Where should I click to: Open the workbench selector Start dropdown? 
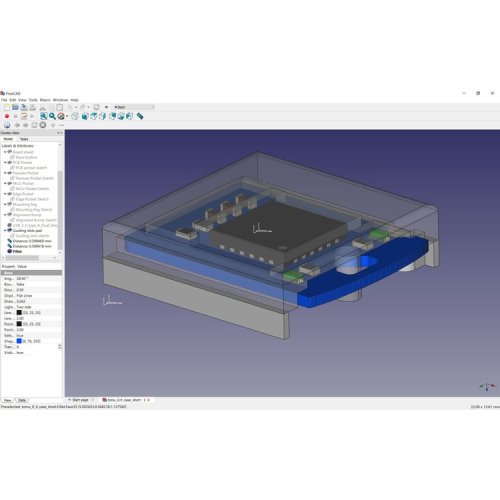(134, 107)
